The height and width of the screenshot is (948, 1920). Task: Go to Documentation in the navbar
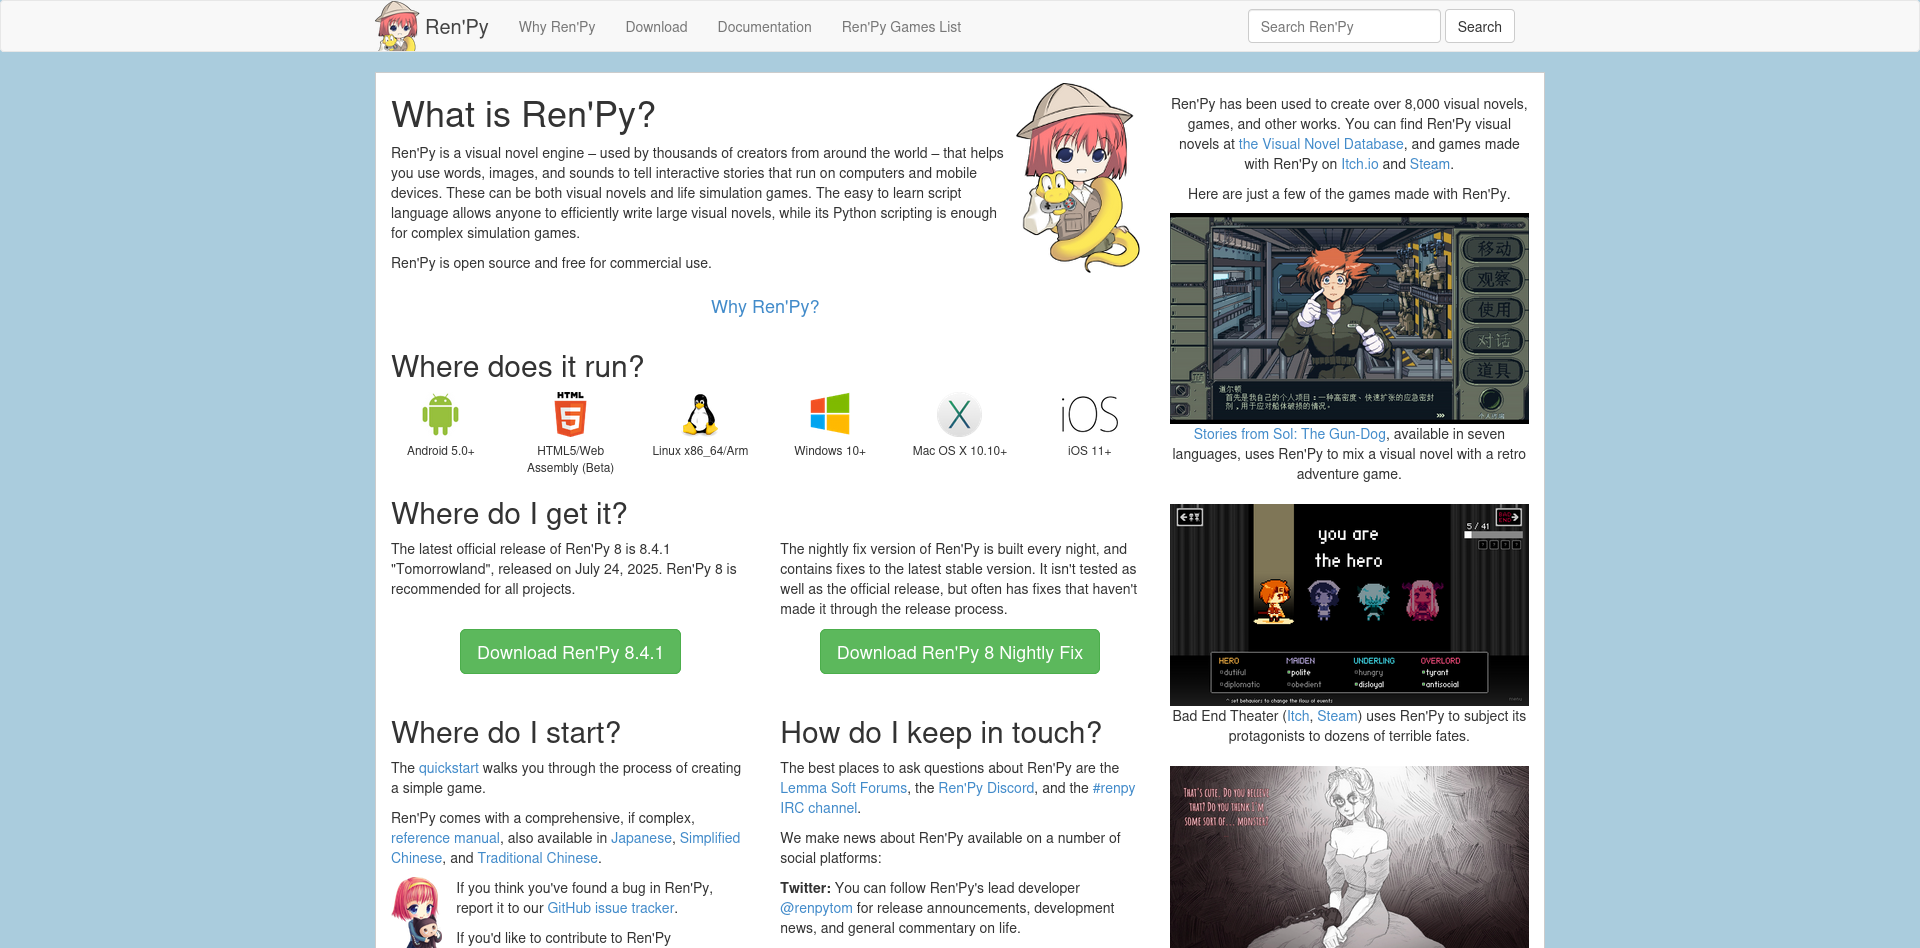coord(764,27)
